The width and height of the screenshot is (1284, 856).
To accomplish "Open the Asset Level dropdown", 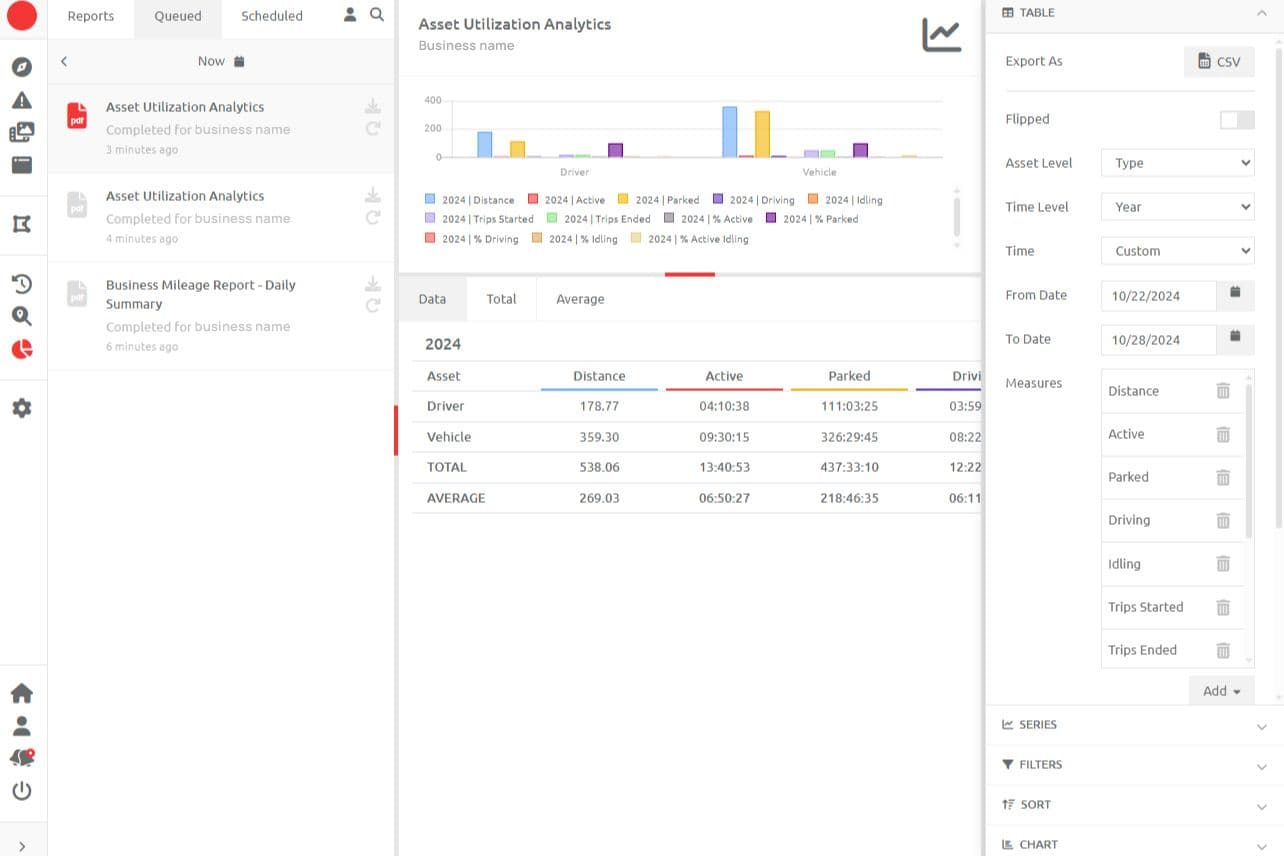I will tap(1177, 163).
